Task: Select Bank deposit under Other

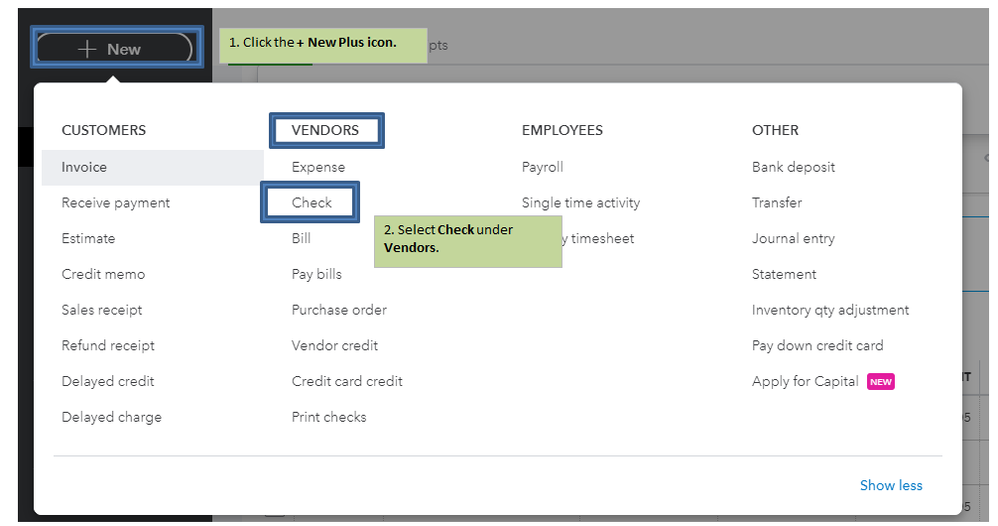Action: click(x=794, y=167)
